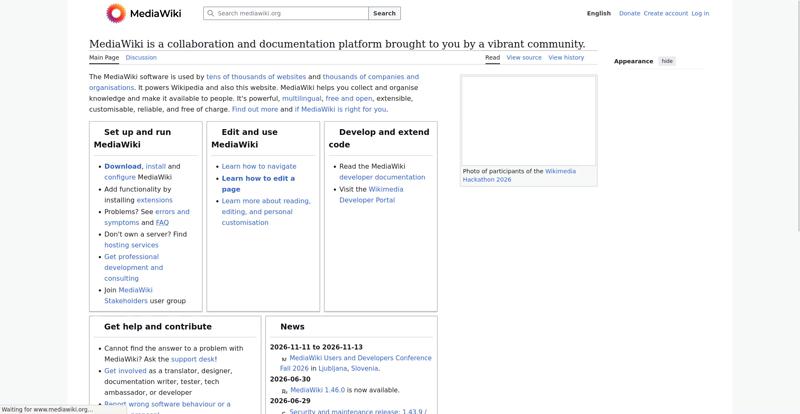Open the hosting services link
This screenshot has height=414, width=800.
tap(131, 245)
